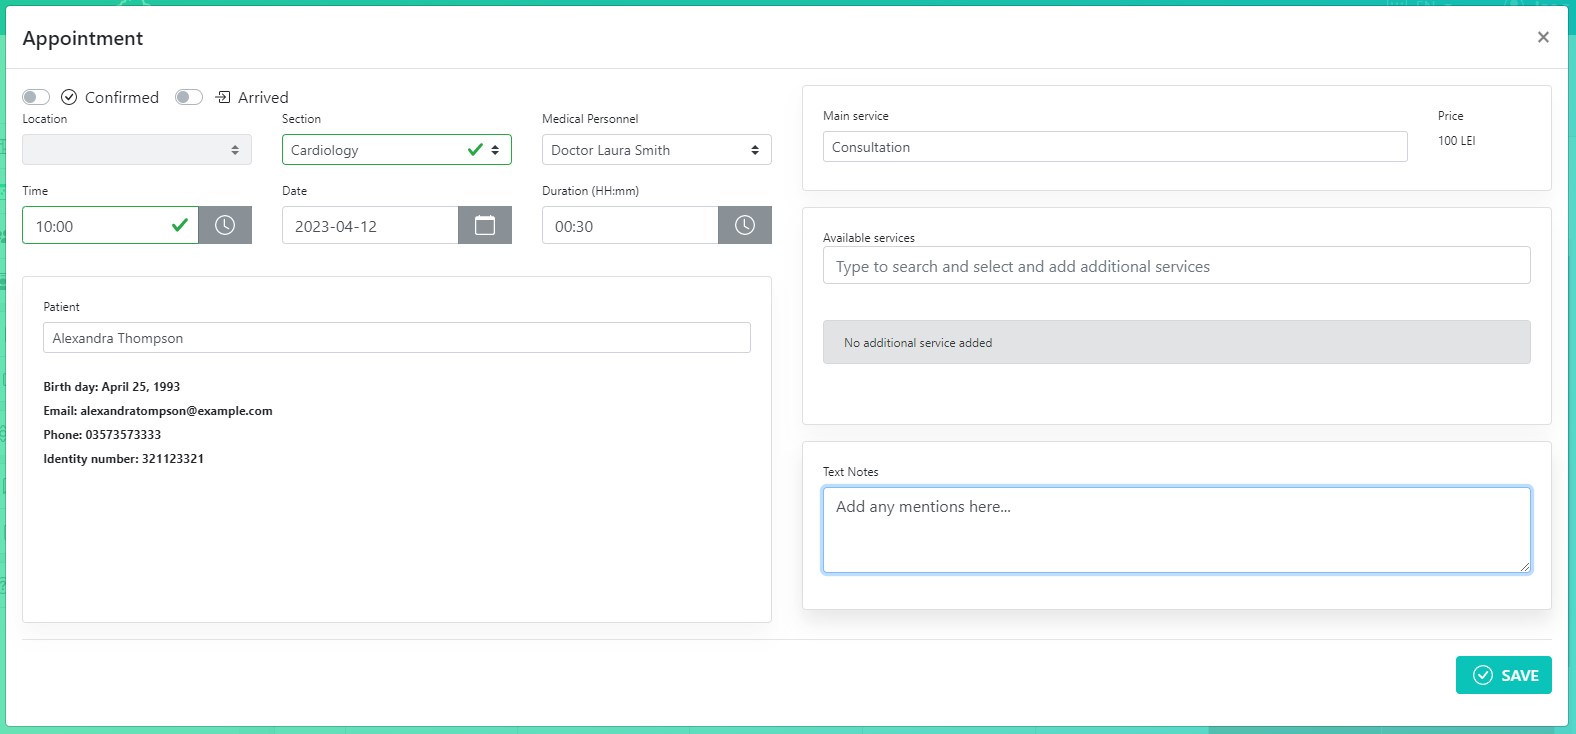Click the green checkmark in Section field

pyautogui.click(x=475, y=150)
